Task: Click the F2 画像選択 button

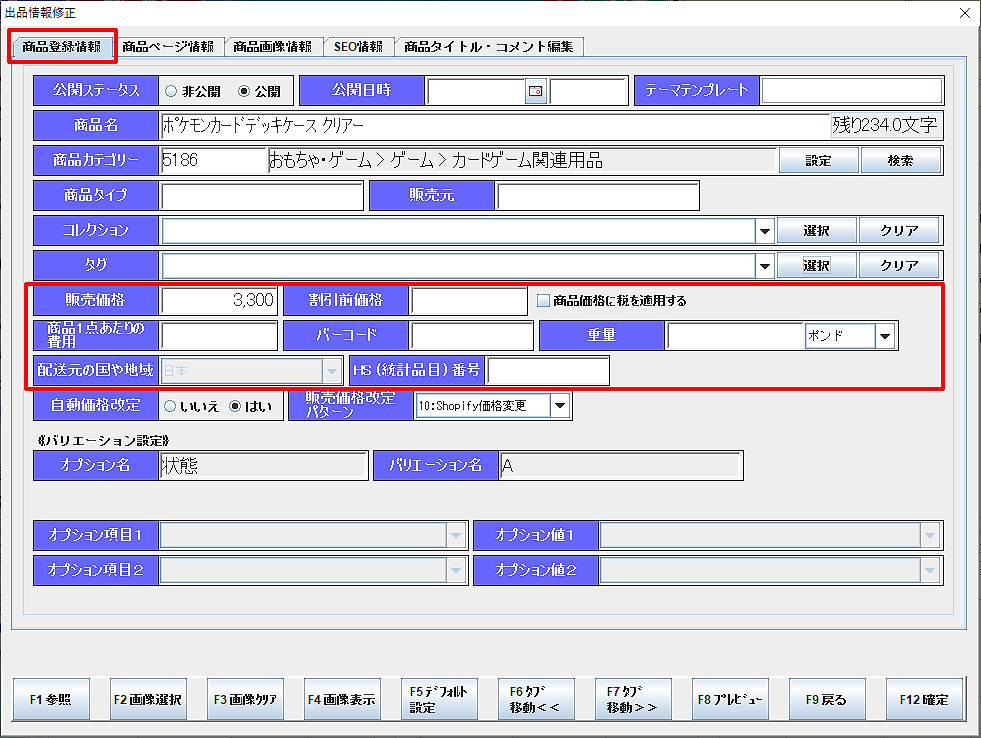Action: pyautogui.click(x=148, y=699)
